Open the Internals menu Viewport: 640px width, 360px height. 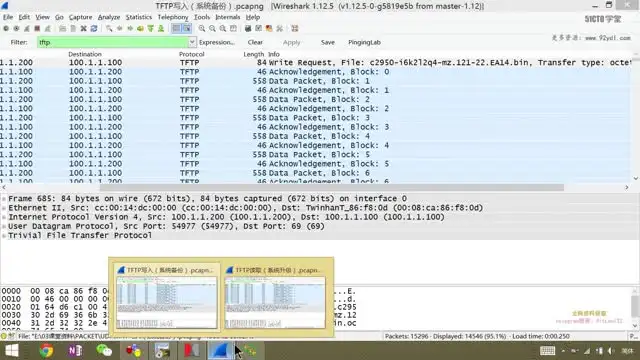228,17
